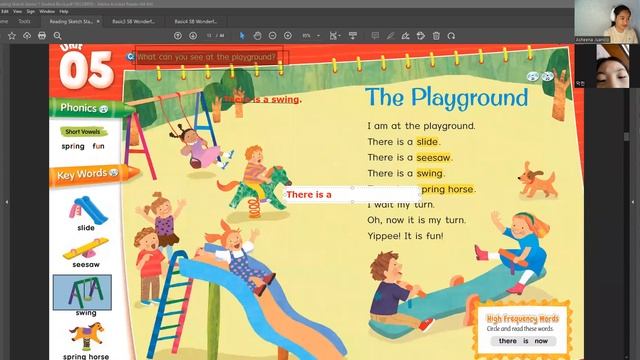Click the high frequency word 'now'

541,341
